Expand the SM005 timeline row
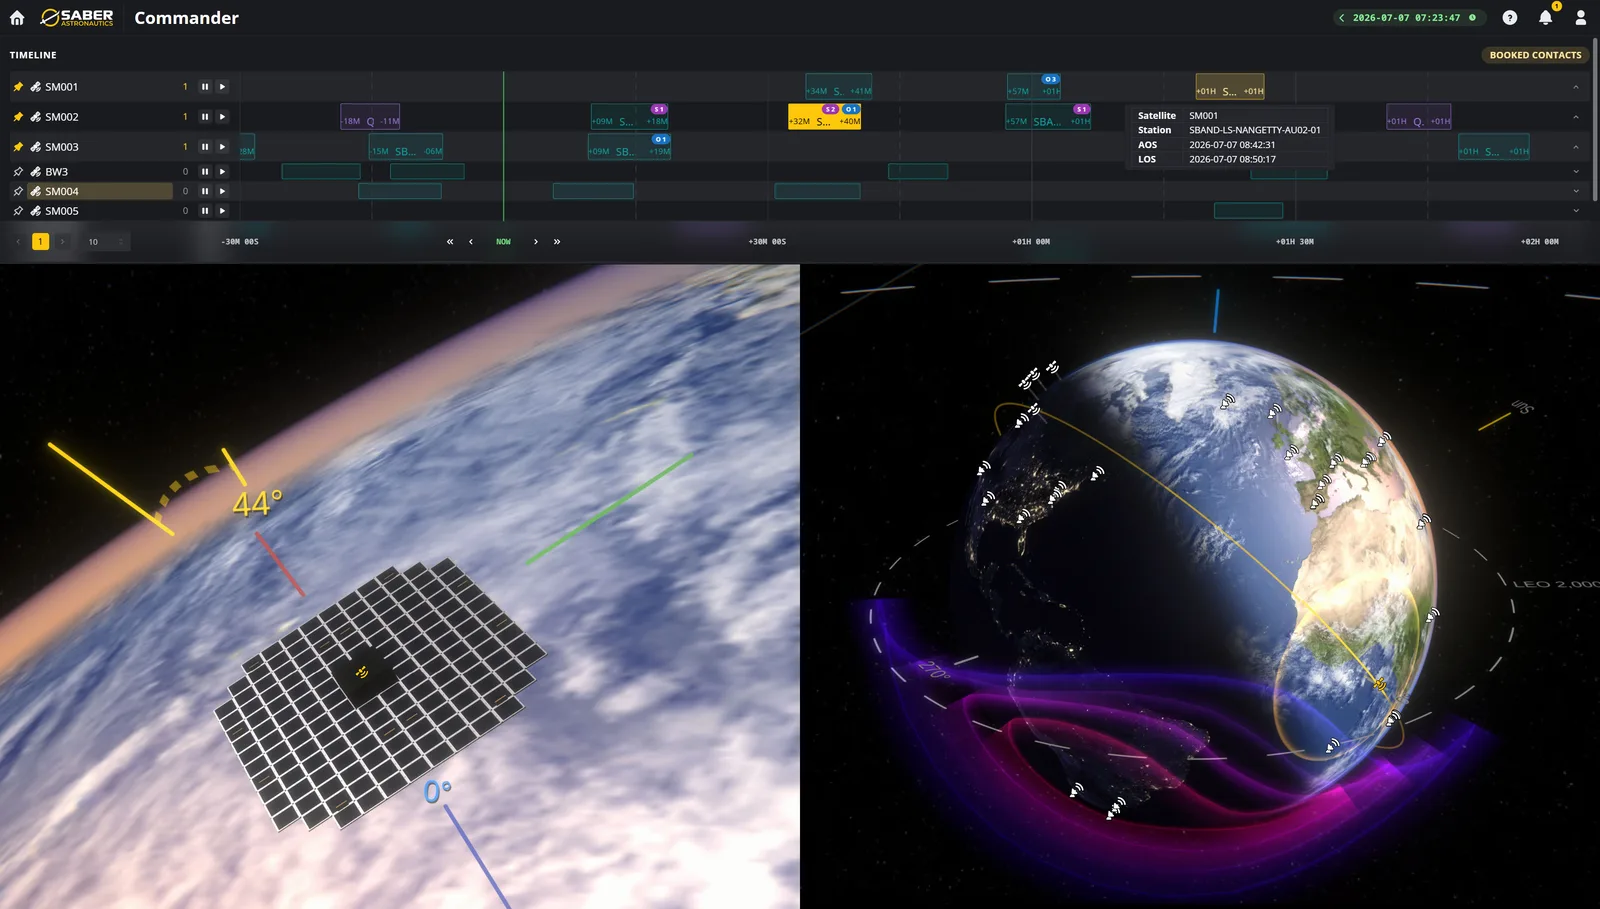Image resolution: width=1600 pixels, height=909 pixels. 1576,211
